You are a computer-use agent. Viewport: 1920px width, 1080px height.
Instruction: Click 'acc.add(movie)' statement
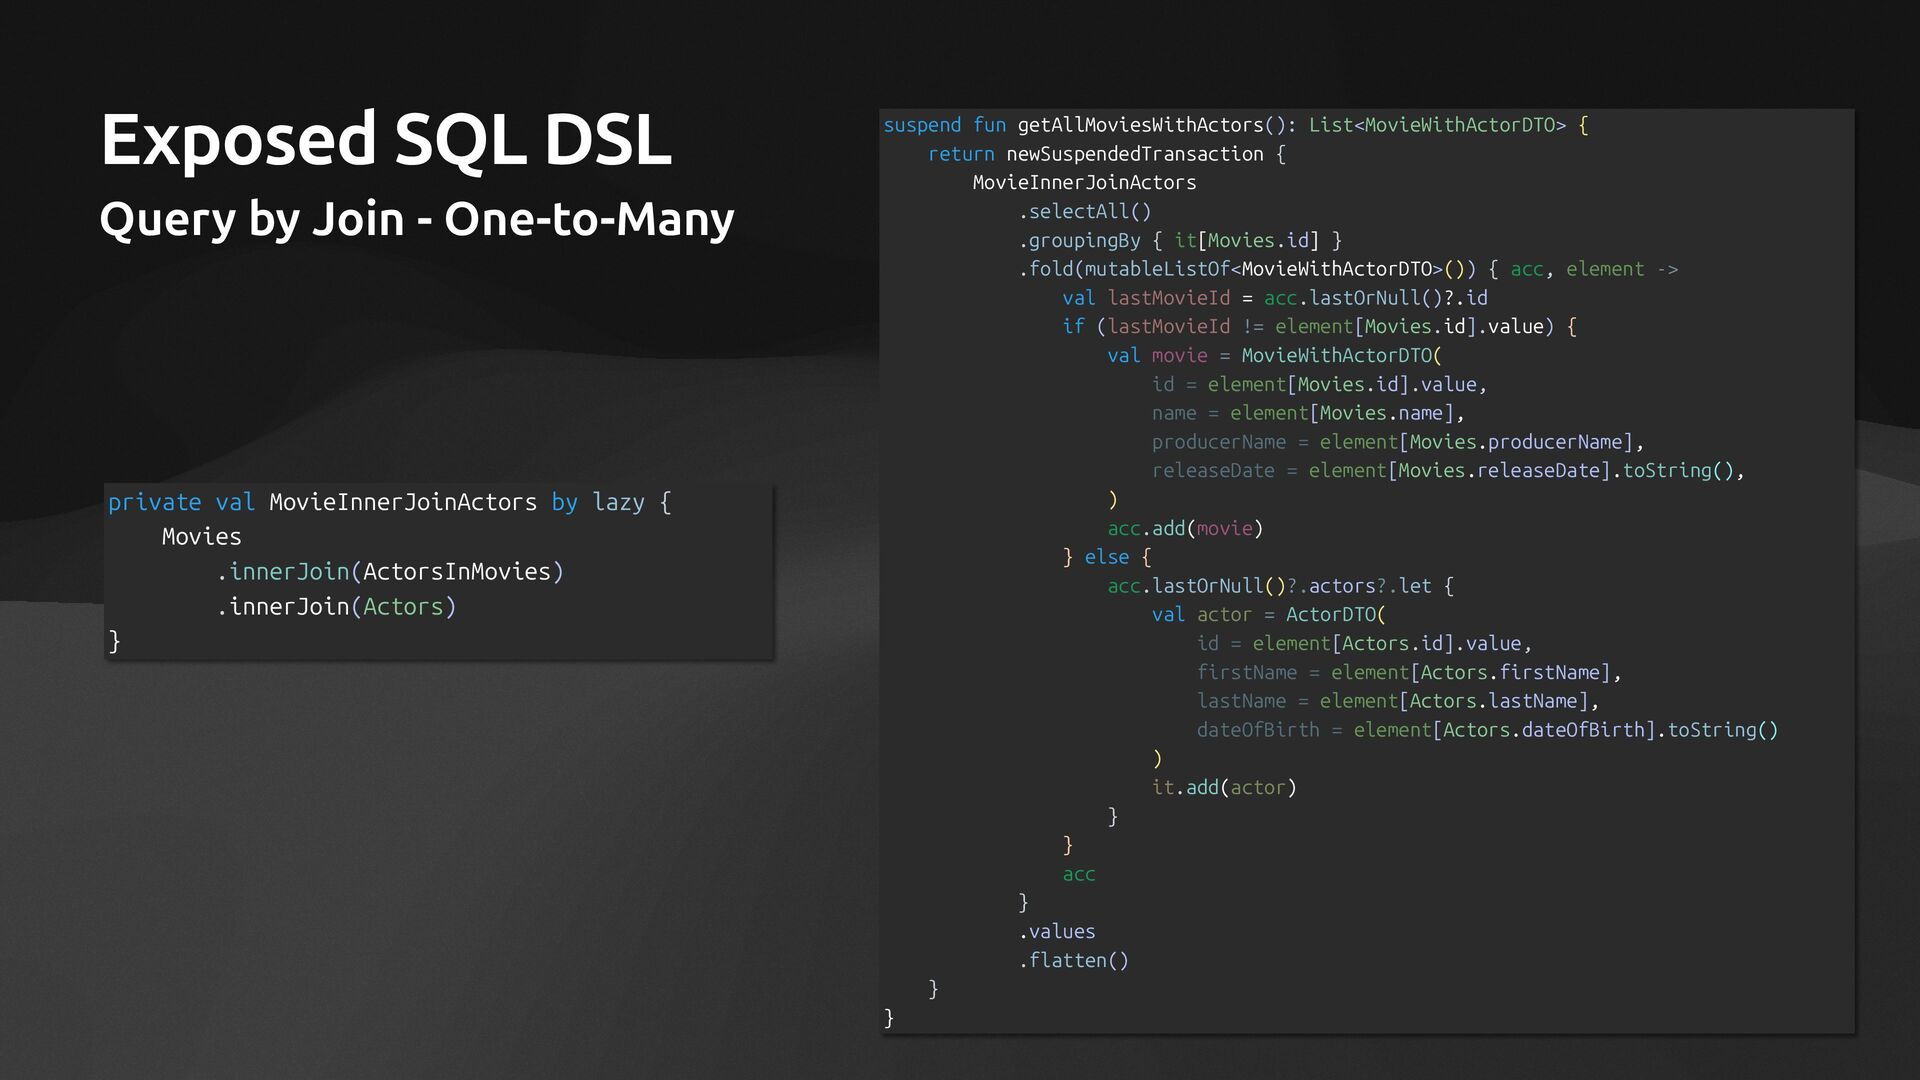coord(1184,529)
